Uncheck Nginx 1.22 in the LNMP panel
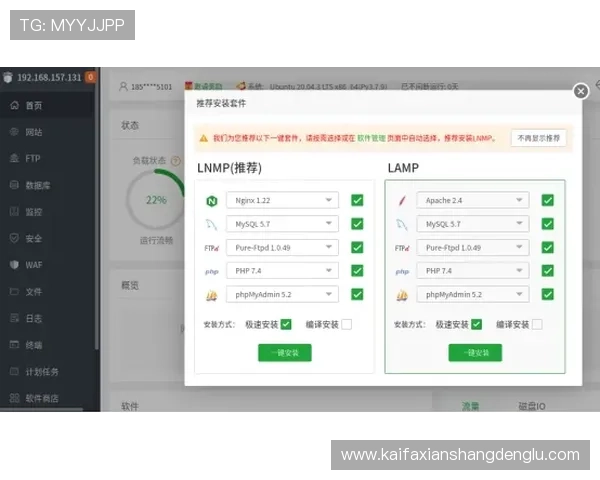The image size is (600, 480). click(x=357, y=200)
